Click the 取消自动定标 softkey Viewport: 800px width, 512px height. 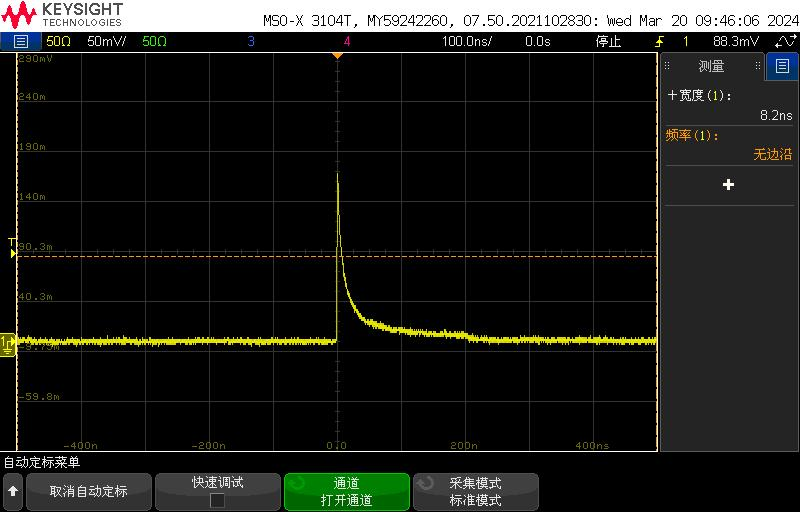tap(88, 491)
